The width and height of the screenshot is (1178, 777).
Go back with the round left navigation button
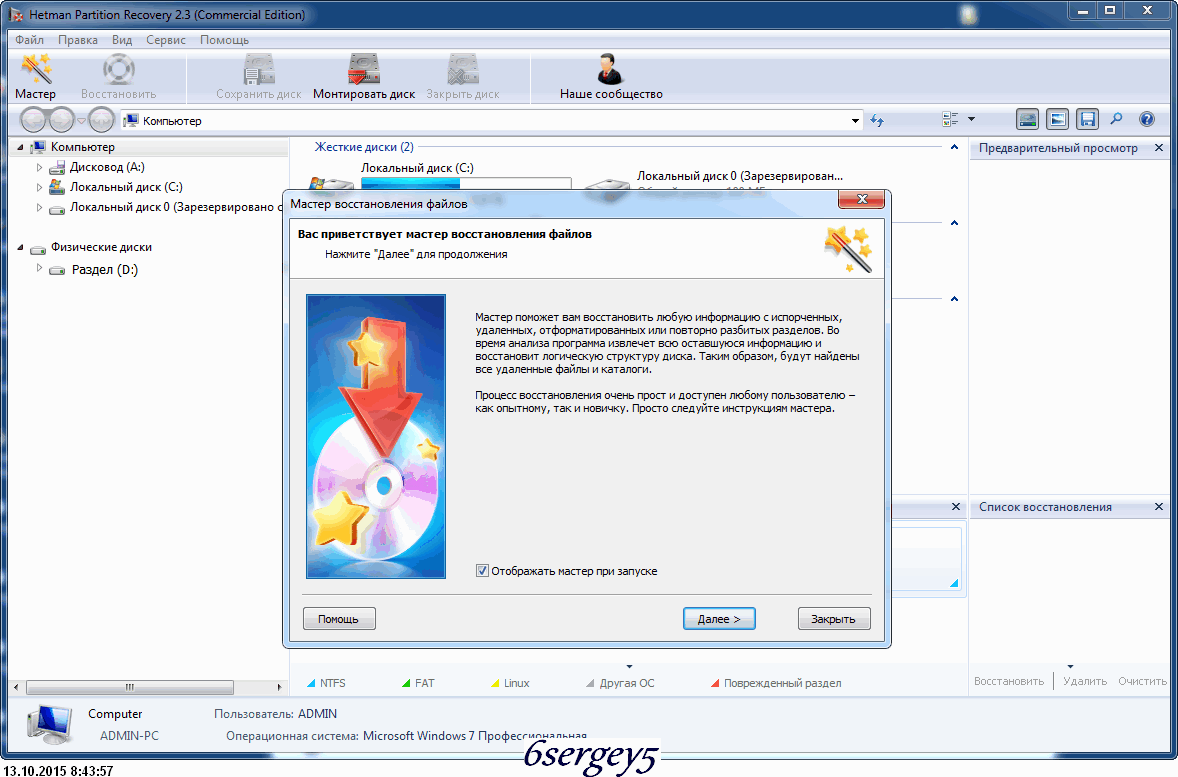(x=34, y=119)
